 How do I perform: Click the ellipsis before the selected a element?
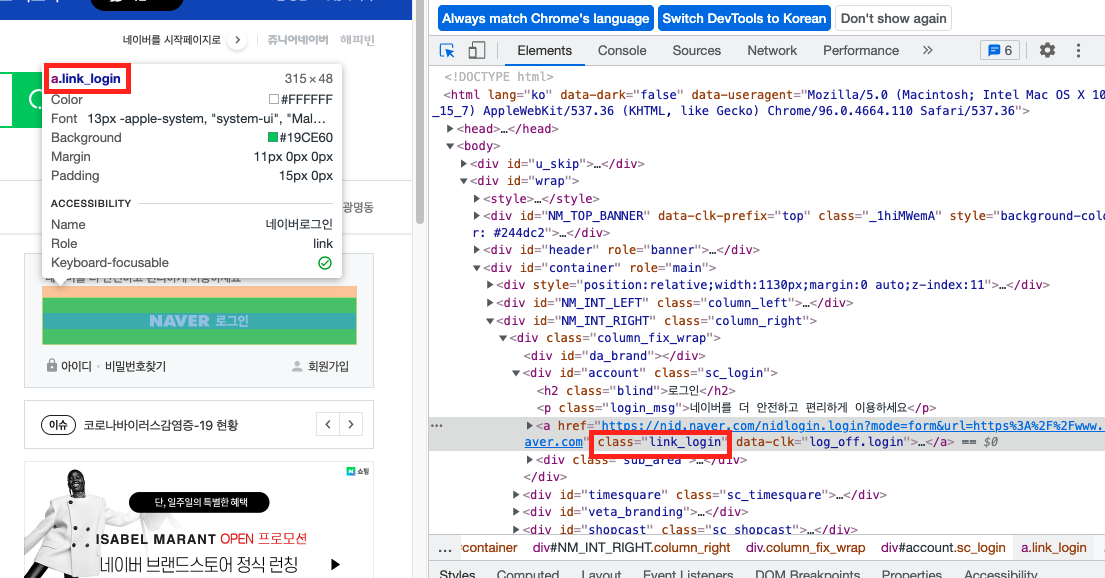pyautogui.click(x=437, y=426)
